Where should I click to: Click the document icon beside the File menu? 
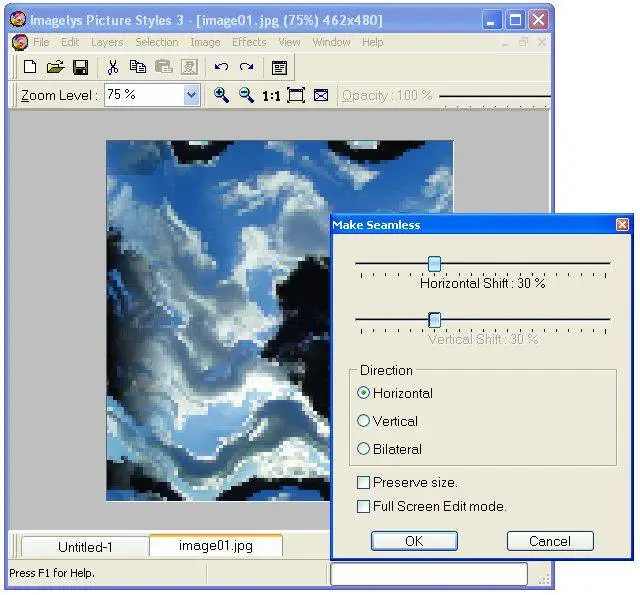[20, 42]
